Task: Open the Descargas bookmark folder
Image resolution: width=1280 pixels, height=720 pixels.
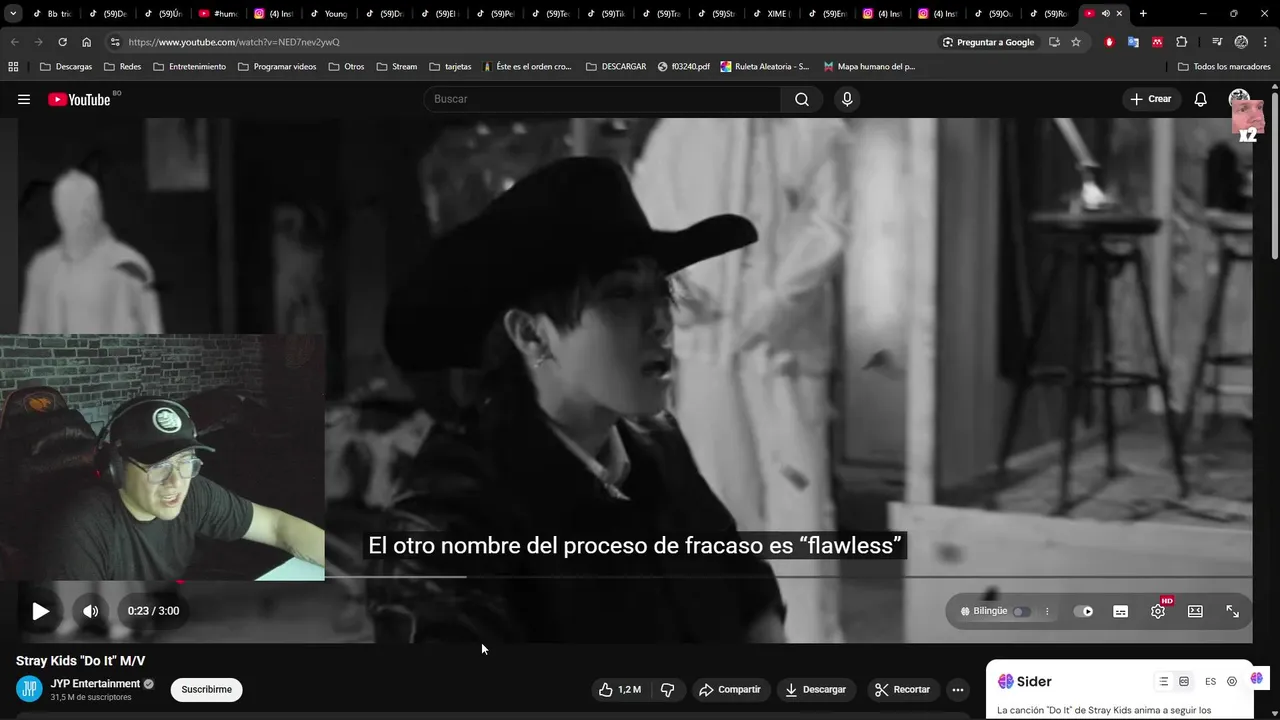Action: coord(66,67)
